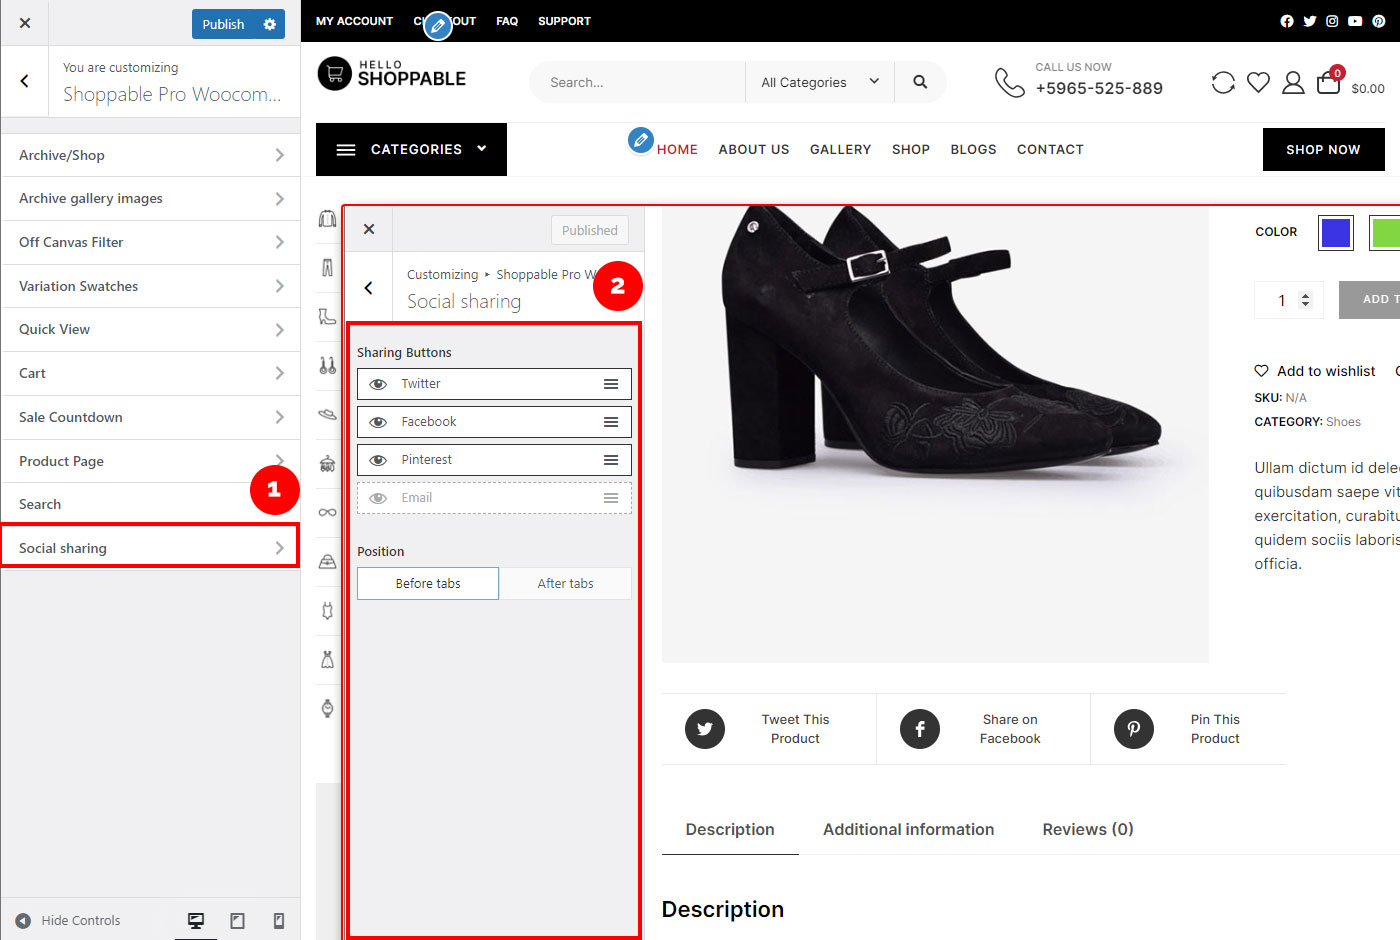Expand the Social sharing section
The image size is (1400, 940).
[150, 548]
